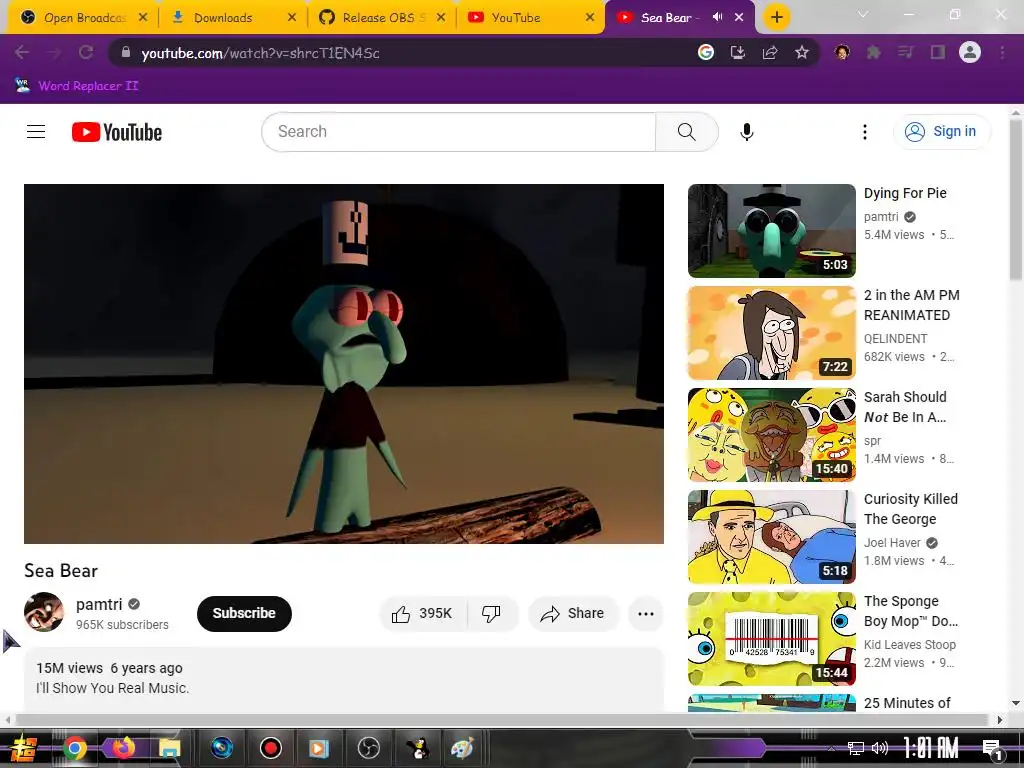1024x768 pixels.
Task: Toggle browser side panel
Action: (937, 52)
